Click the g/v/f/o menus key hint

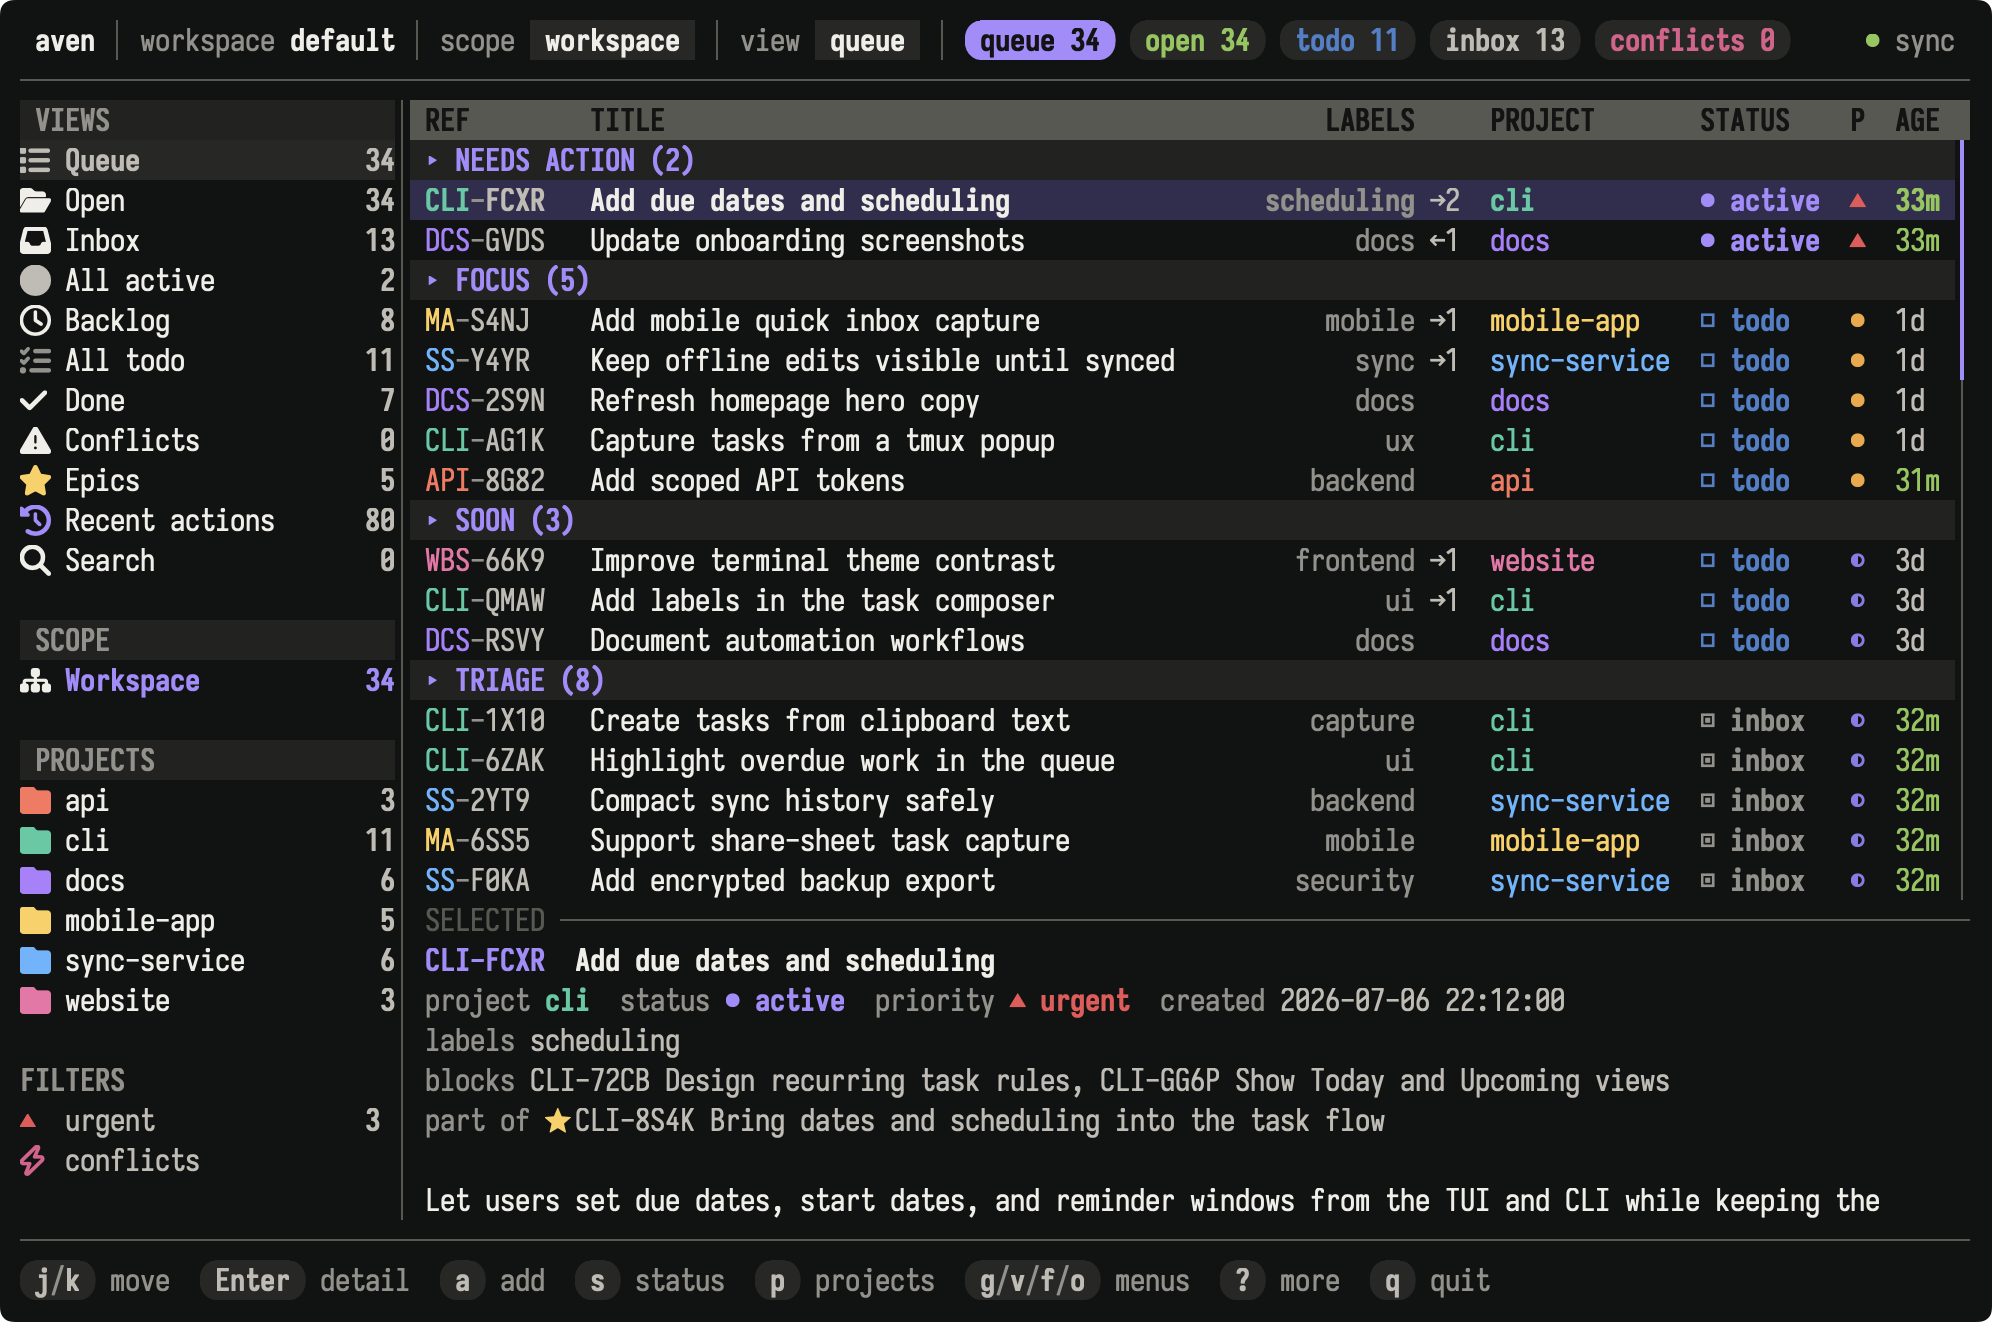(x=1077, y=1280)
